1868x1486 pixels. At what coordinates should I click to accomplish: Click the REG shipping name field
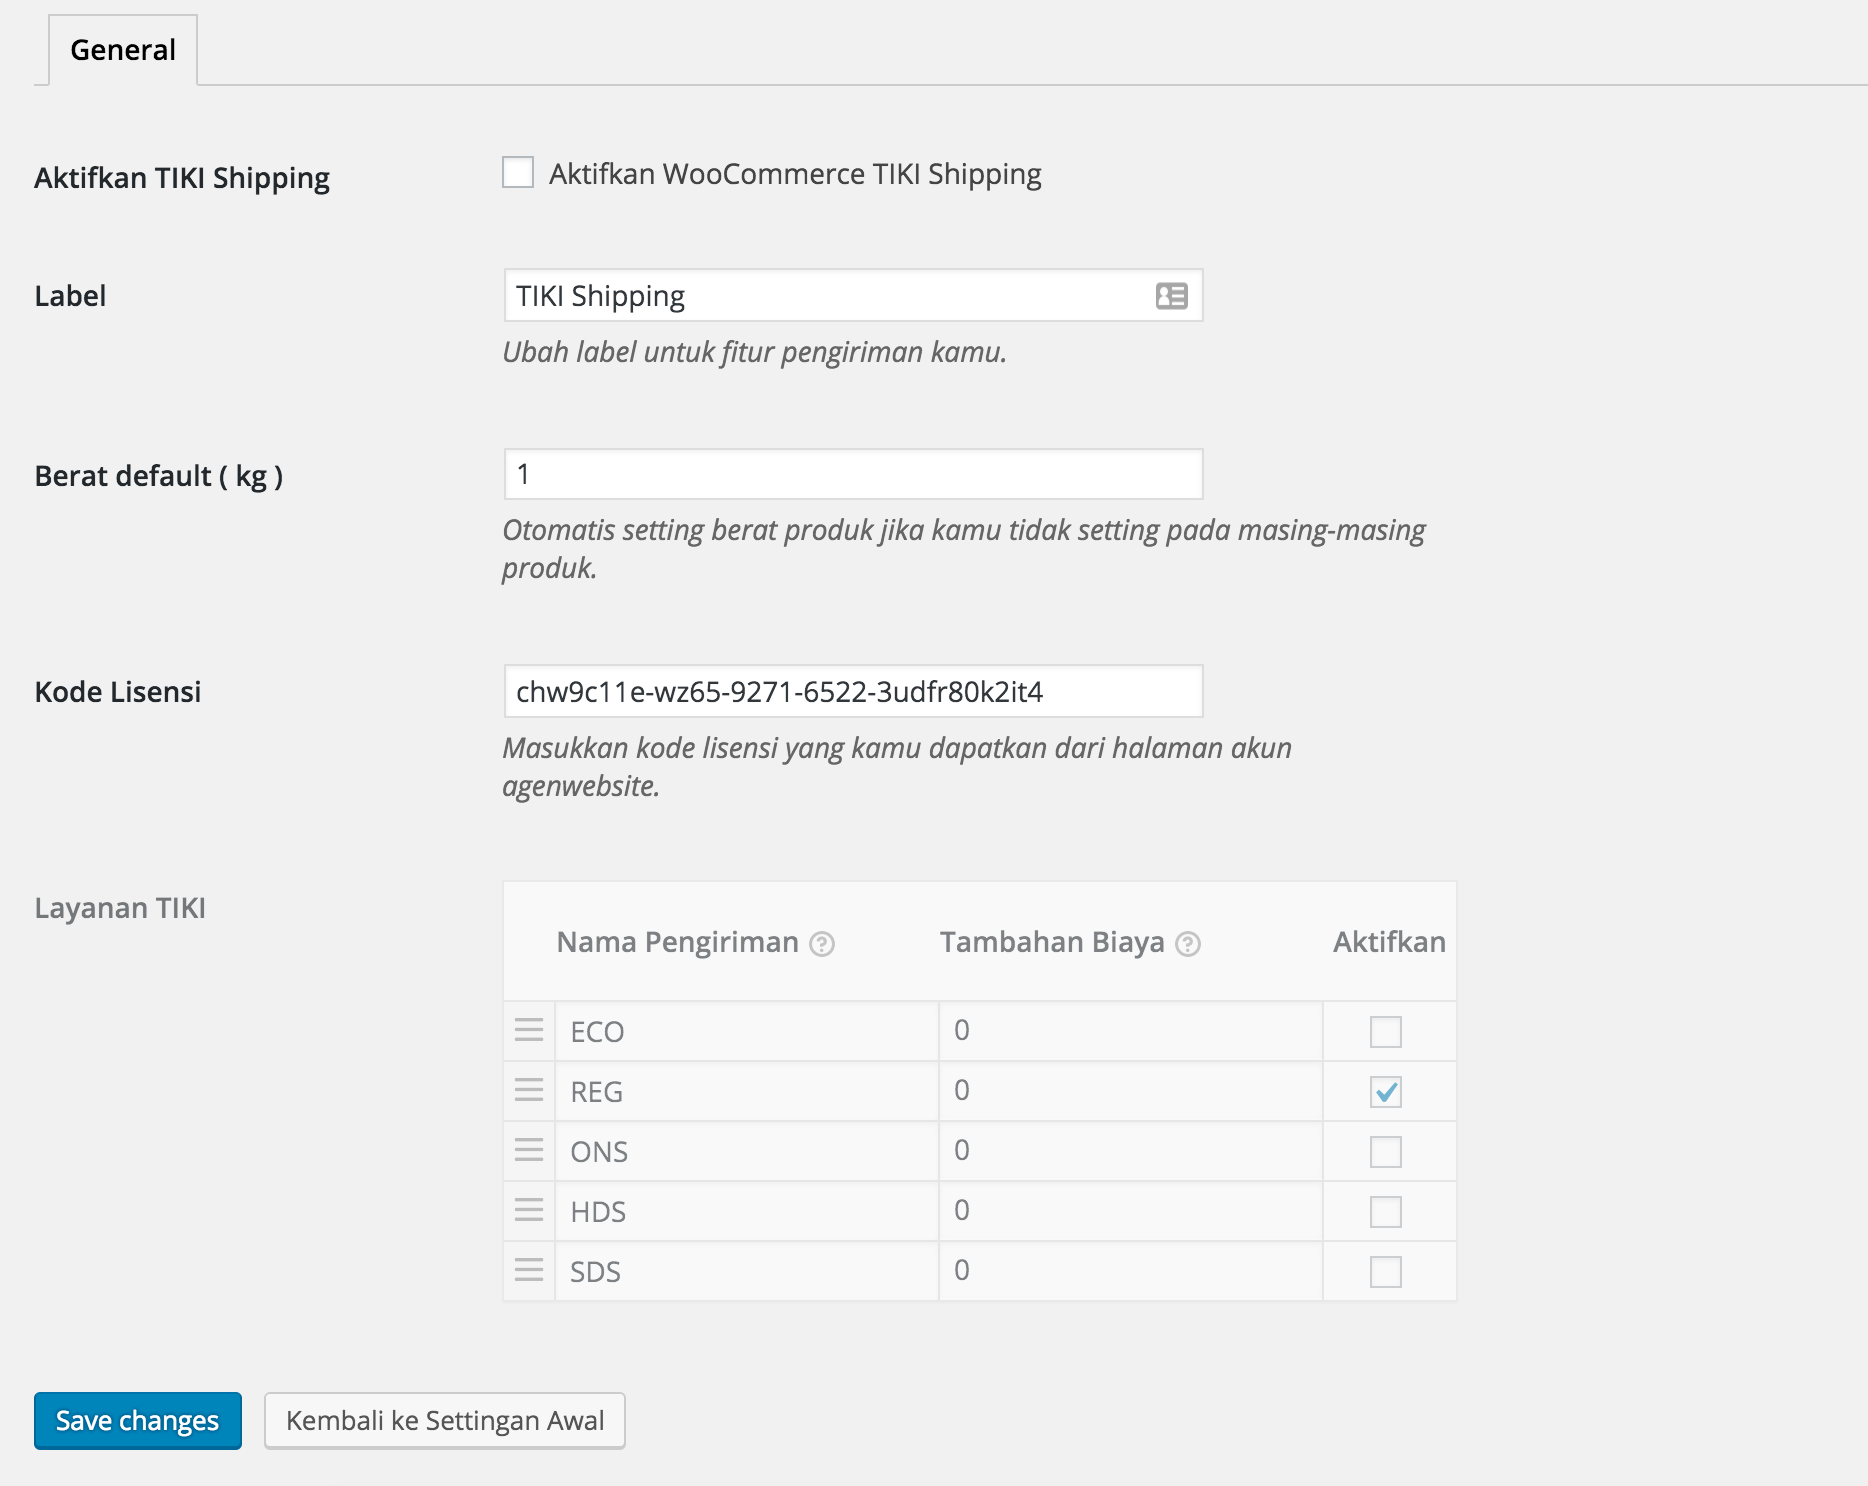click(x=747, y=1091)
